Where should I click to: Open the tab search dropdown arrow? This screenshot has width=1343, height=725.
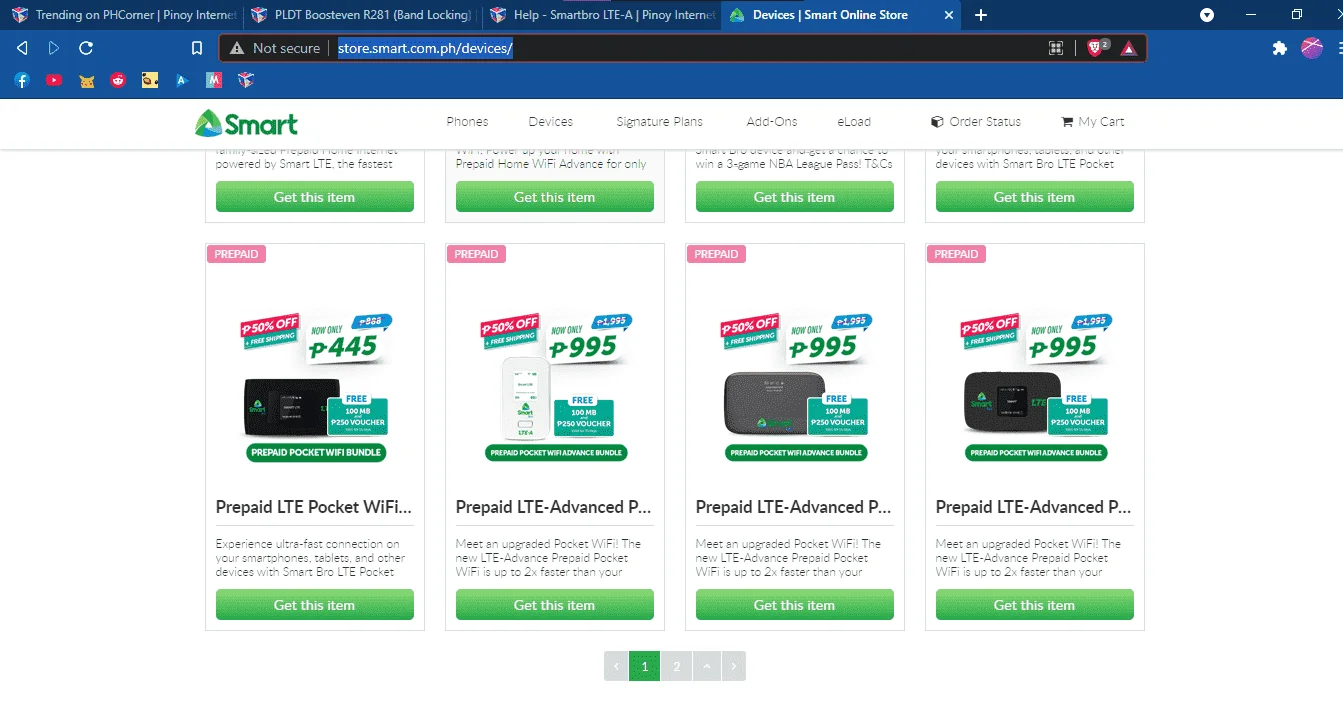click(x=1207, y=15)
